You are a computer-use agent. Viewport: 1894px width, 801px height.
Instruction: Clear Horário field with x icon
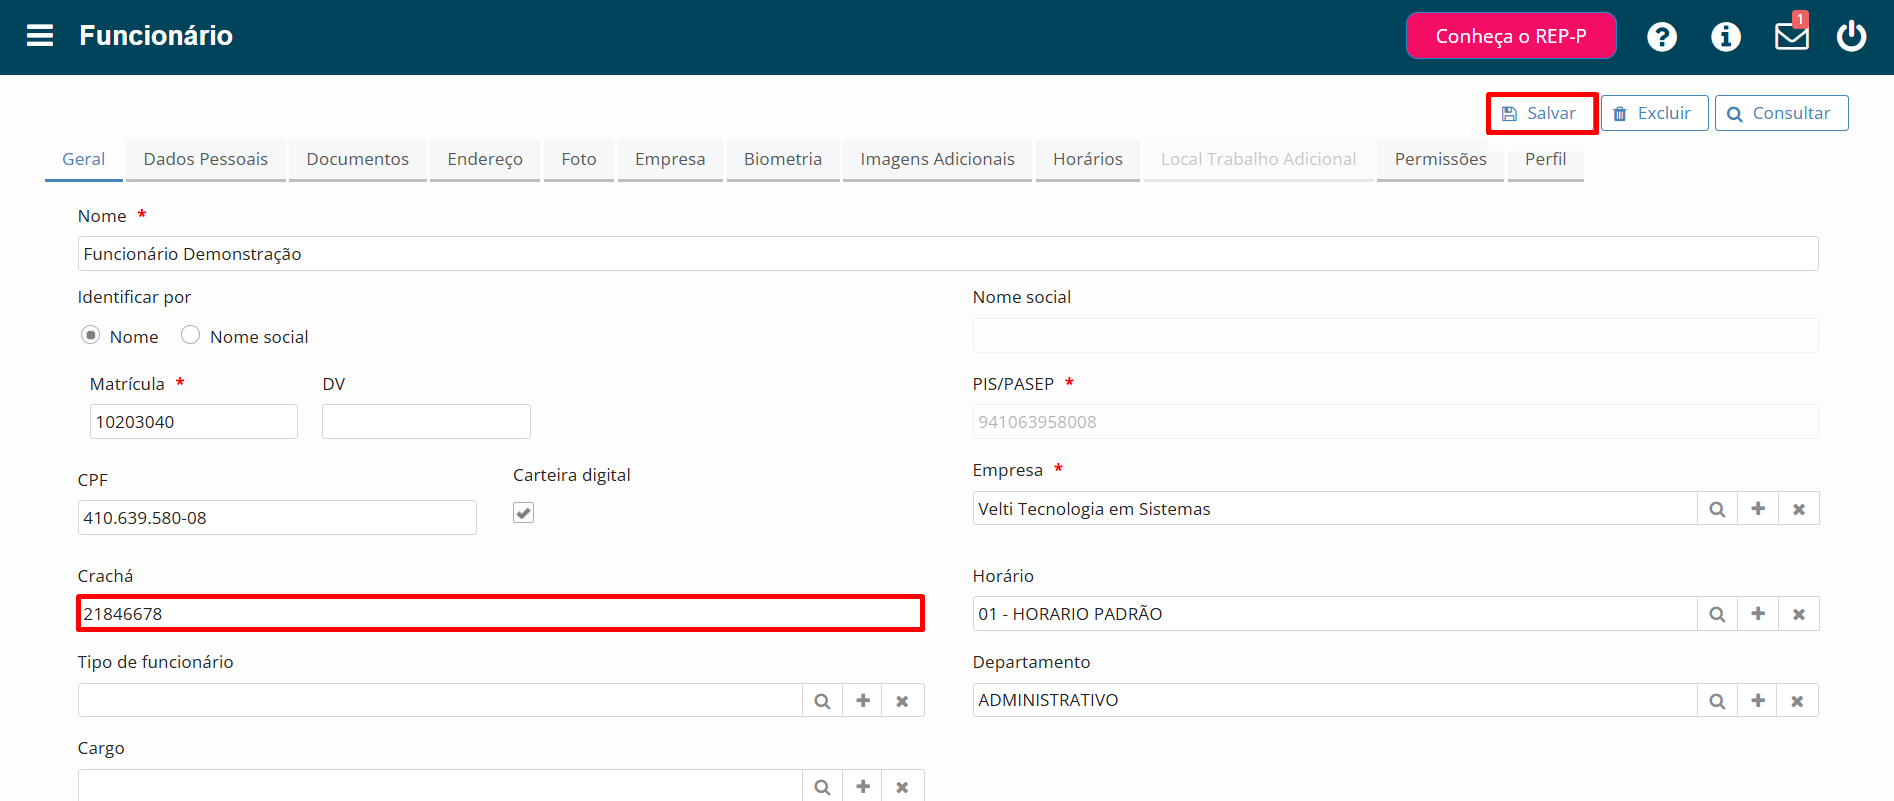pos(1799,614)
